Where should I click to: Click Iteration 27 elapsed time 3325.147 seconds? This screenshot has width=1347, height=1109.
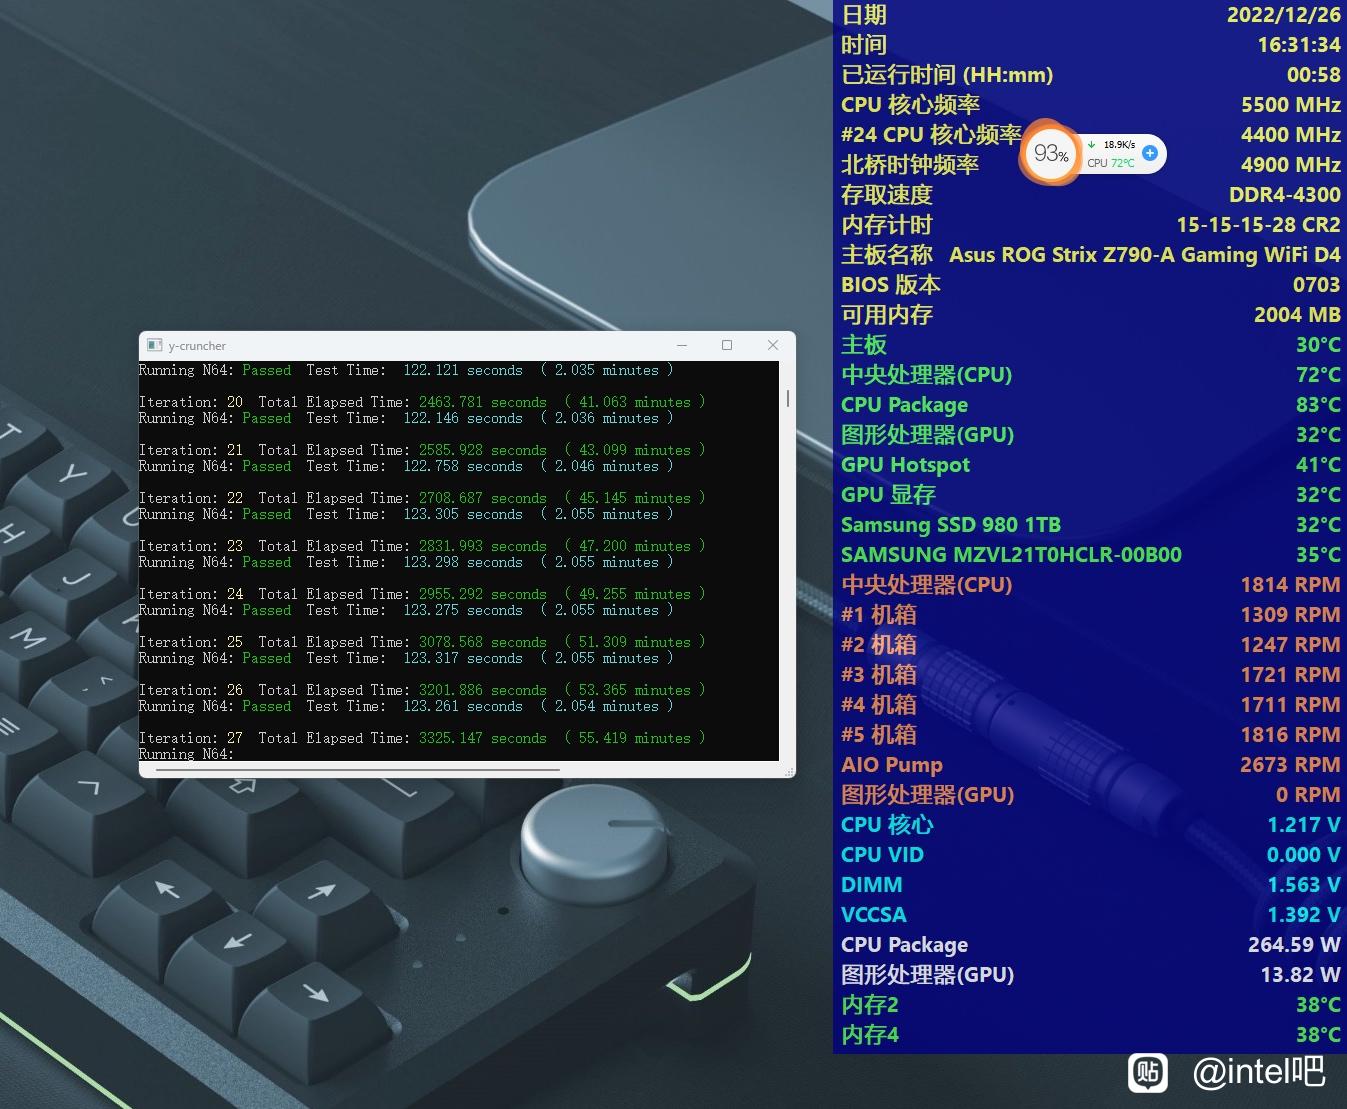(x=483, y=738)
